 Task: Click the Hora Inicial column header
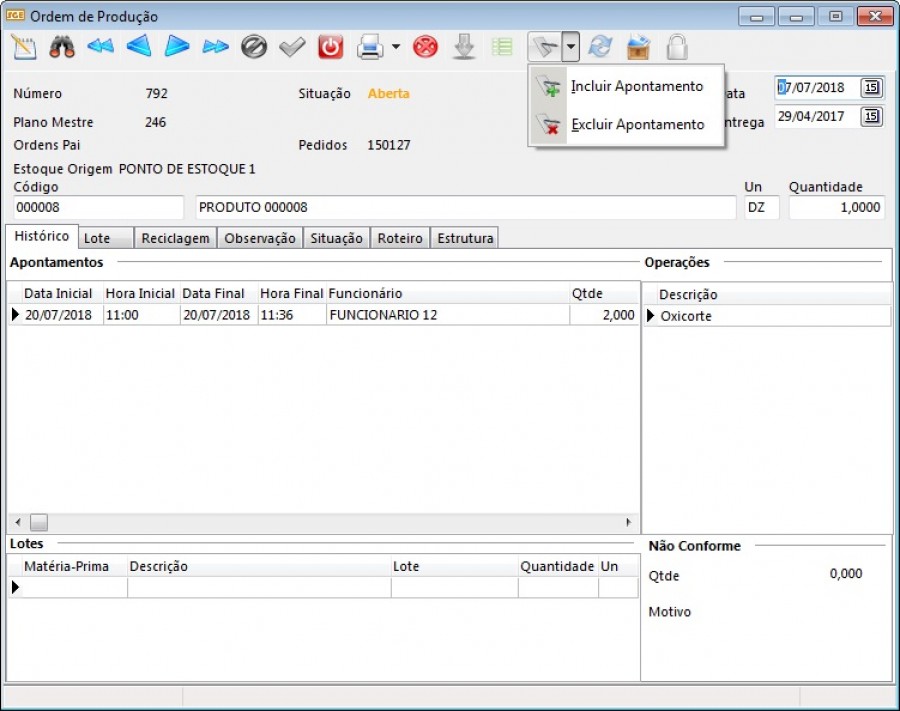point(140,294)
